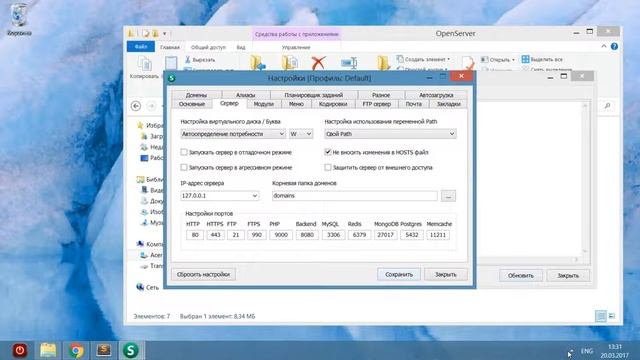Image resolution: width=640 pixels, height=360 pixels.
Task: Click the red power icon in taskbar
Action: [x=20, y=350]
